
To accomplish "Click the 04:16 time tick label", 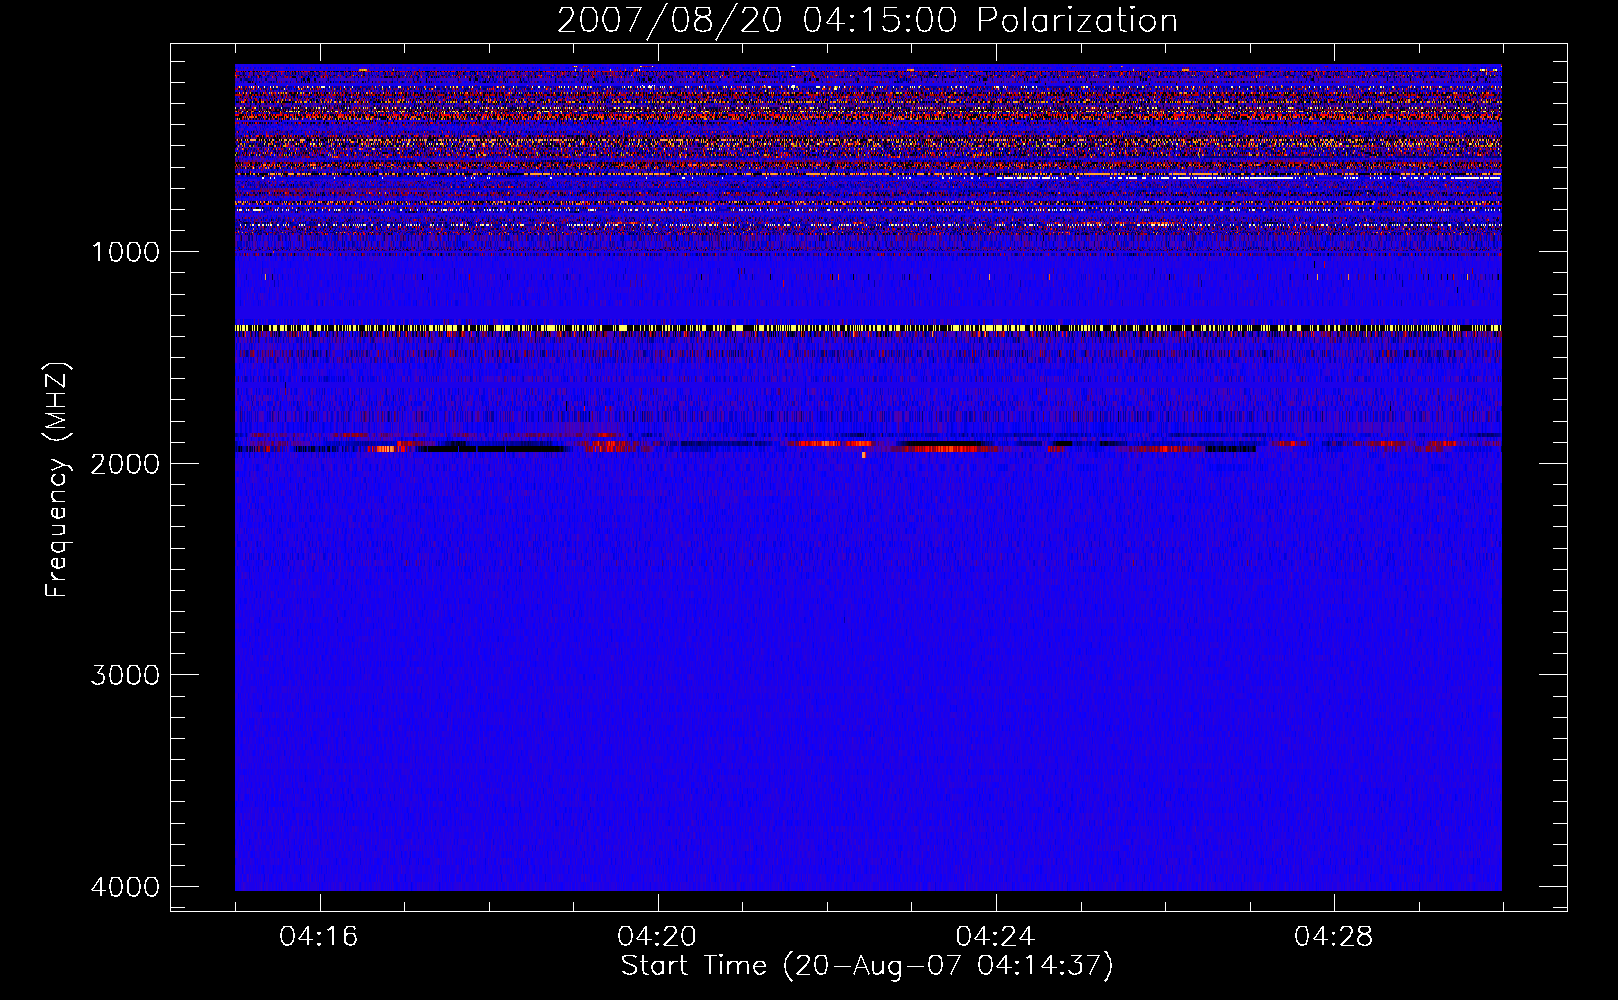I will (x=319, y=937).
